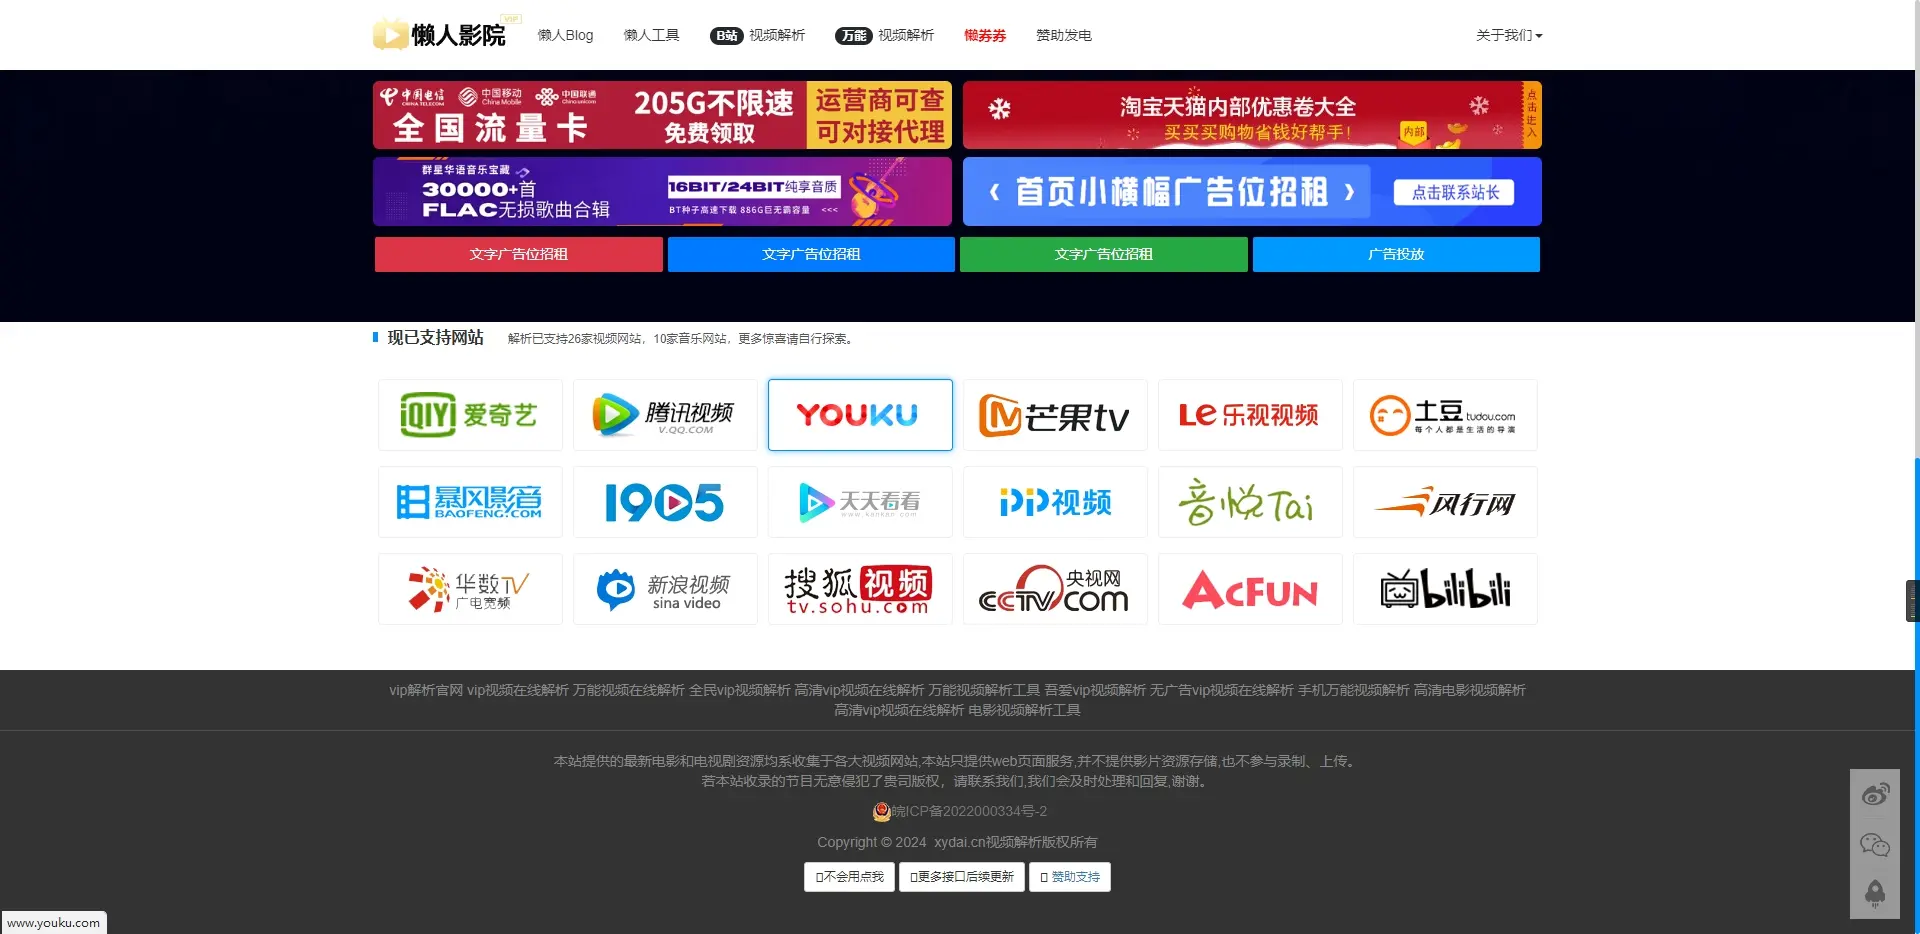Viewport: 1920px width, 934px height.
Task: Open the 1905 logo tile
Action: 665,502
